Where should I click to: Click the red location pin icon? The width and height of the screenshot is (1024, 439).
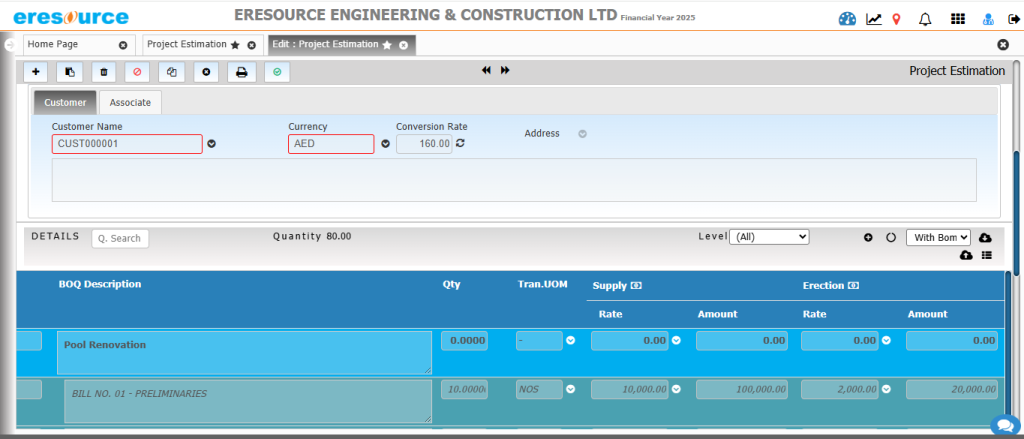coord(896,18)
